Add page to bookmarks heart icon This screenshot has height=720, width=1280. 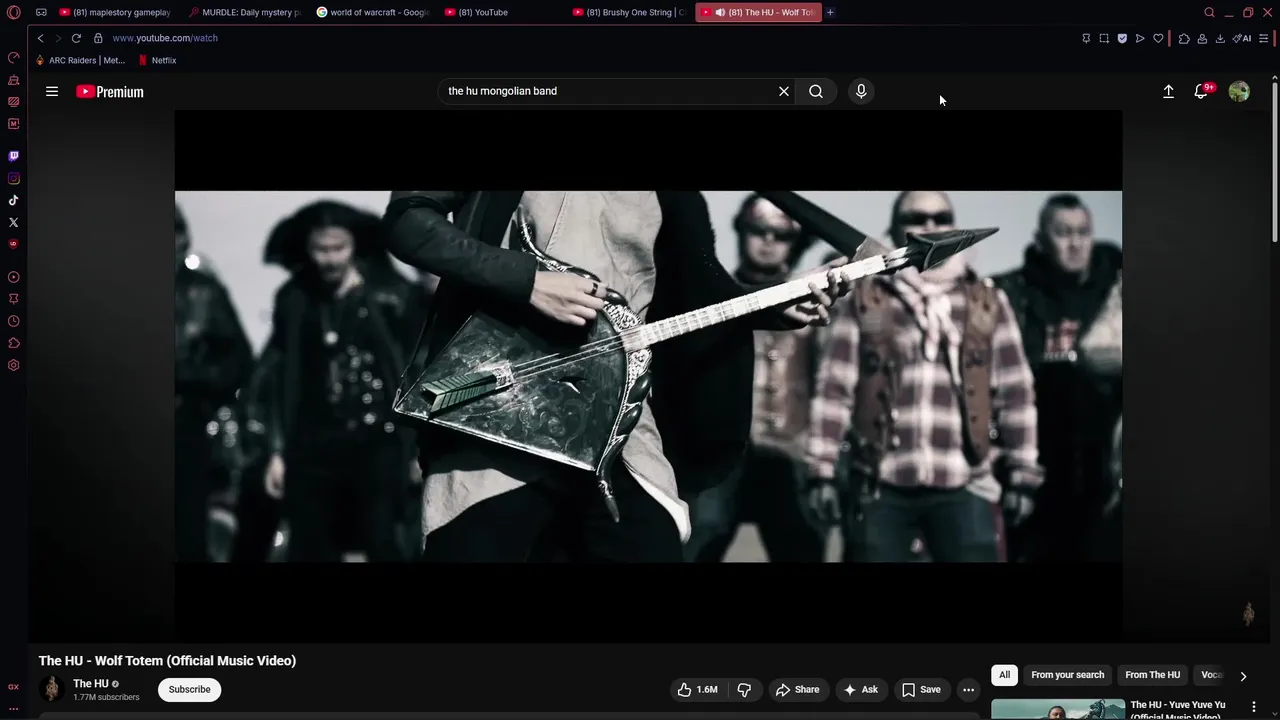point(1158,38)
